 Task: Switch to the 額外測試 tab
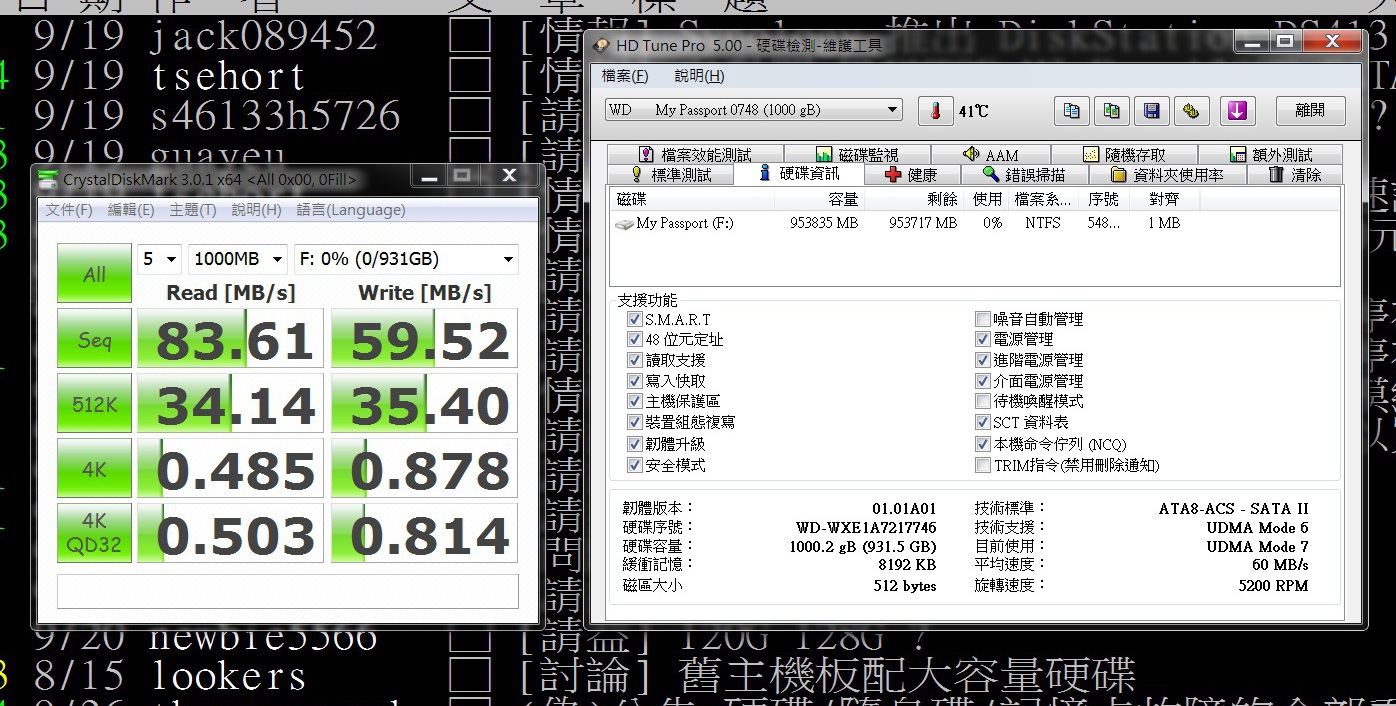pos(1271,154)
